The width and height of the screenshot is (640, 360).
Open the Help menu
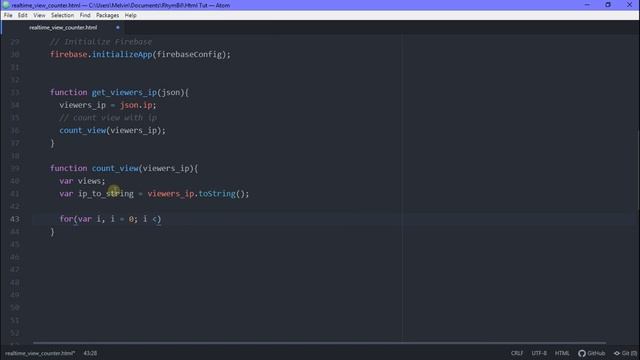130,16
